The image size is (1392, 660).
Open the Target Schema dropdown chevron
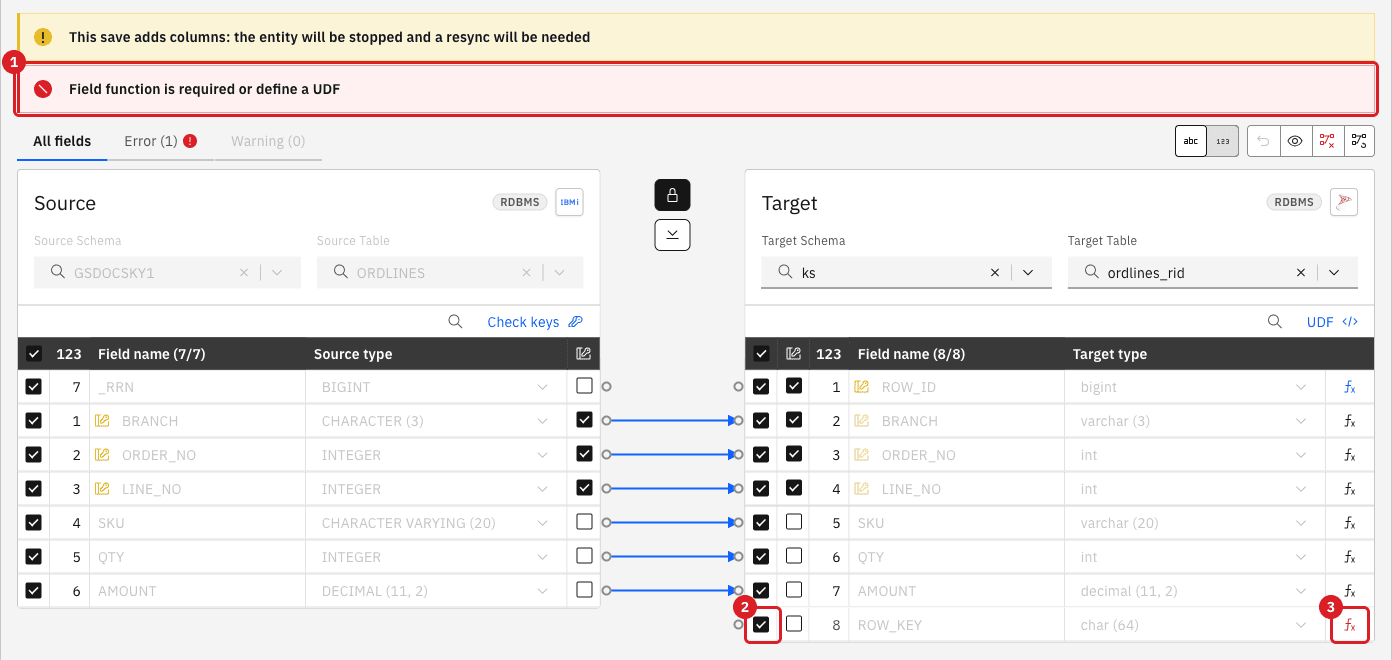pos(1028,272)
